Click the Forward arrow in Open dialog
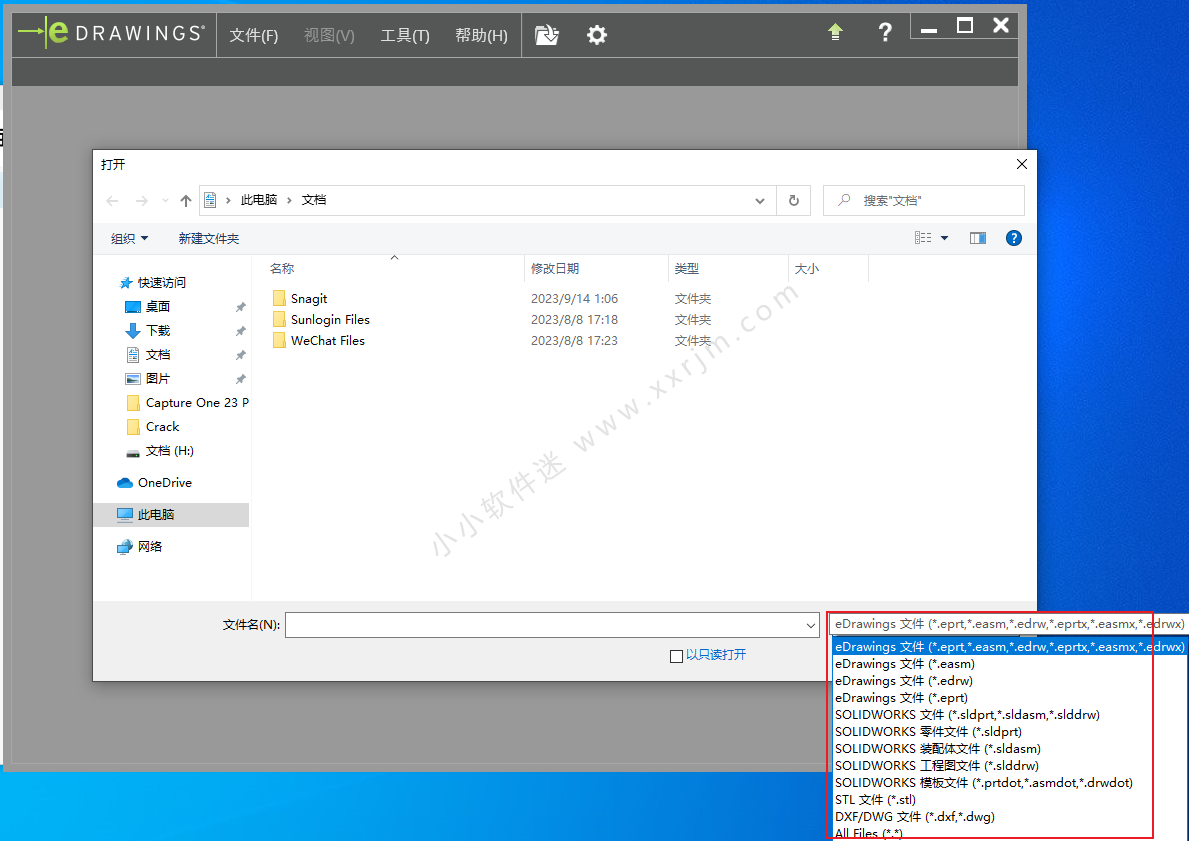This screenshot has width=1189, height=841. [x=141, y=200]
